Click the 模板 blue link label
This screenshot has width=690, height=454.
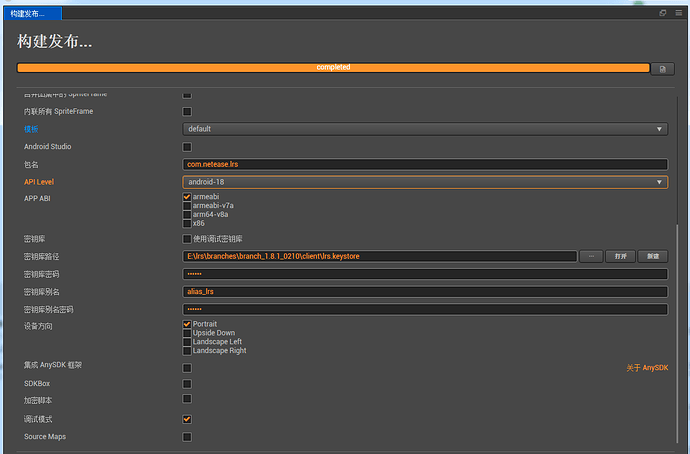click(x=31, y=129)
